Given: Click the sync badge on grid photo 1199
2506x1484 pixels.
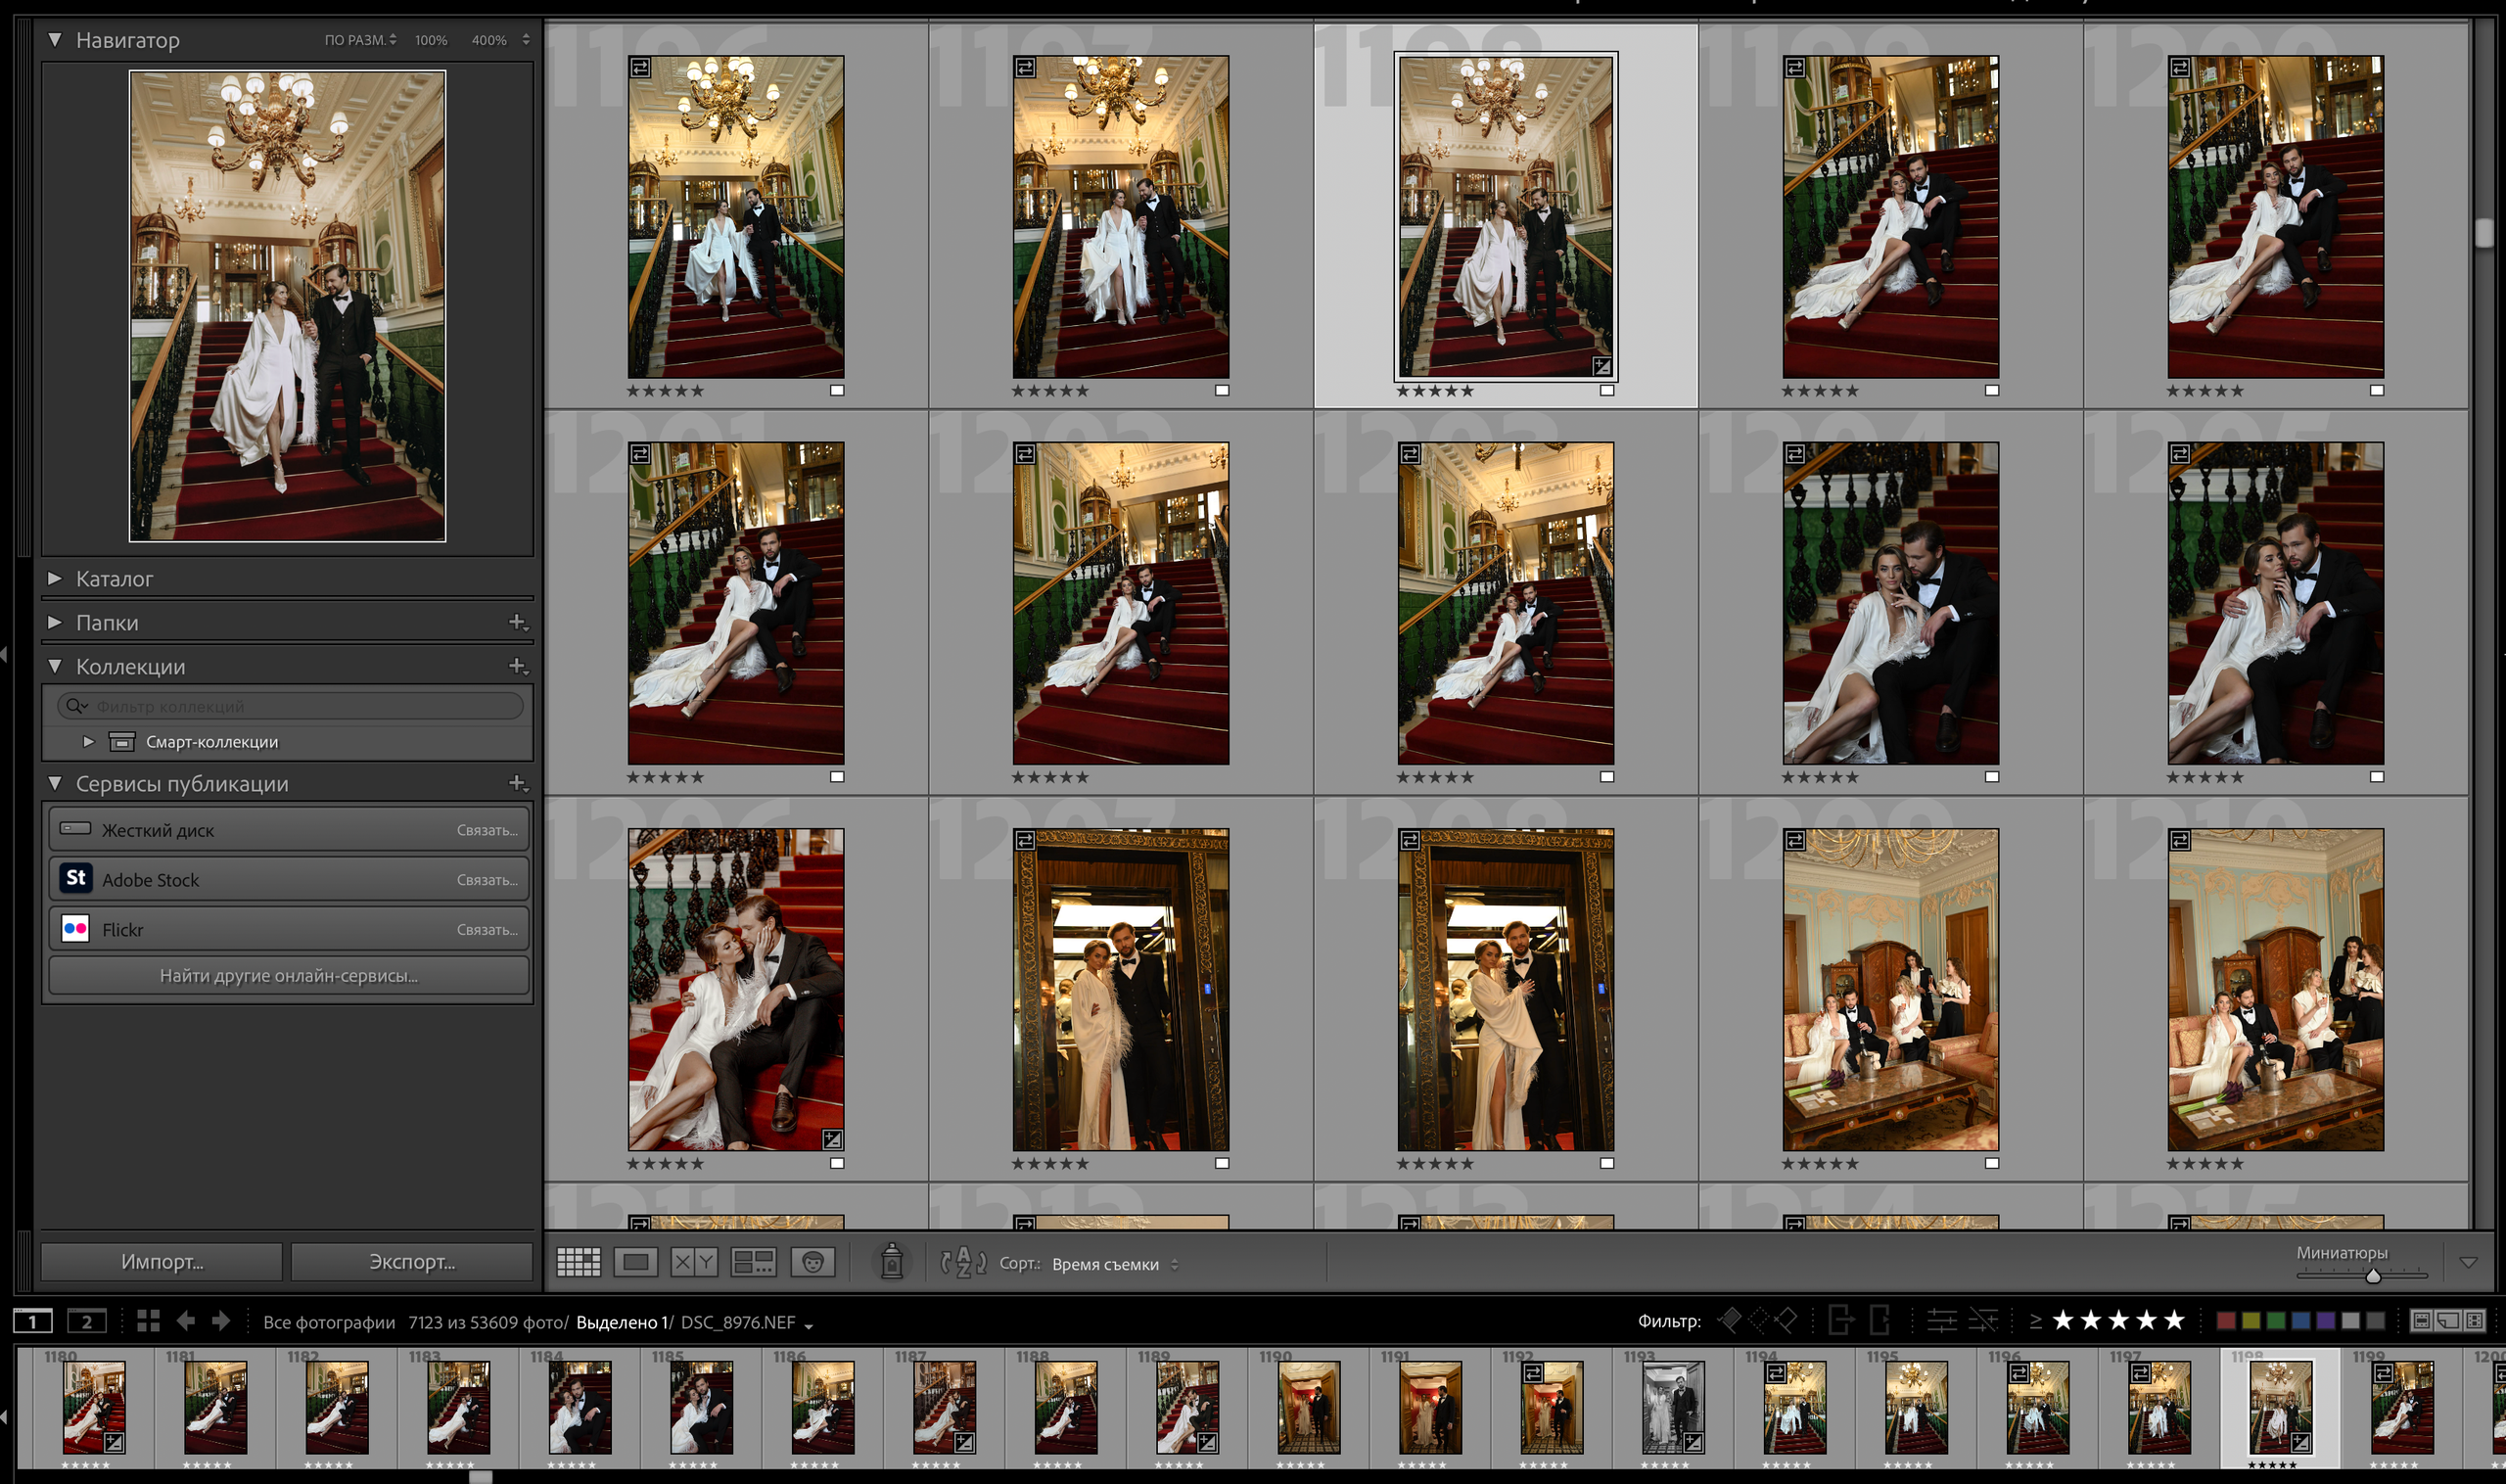Looking at the screenshot, I should [1795, 68].
